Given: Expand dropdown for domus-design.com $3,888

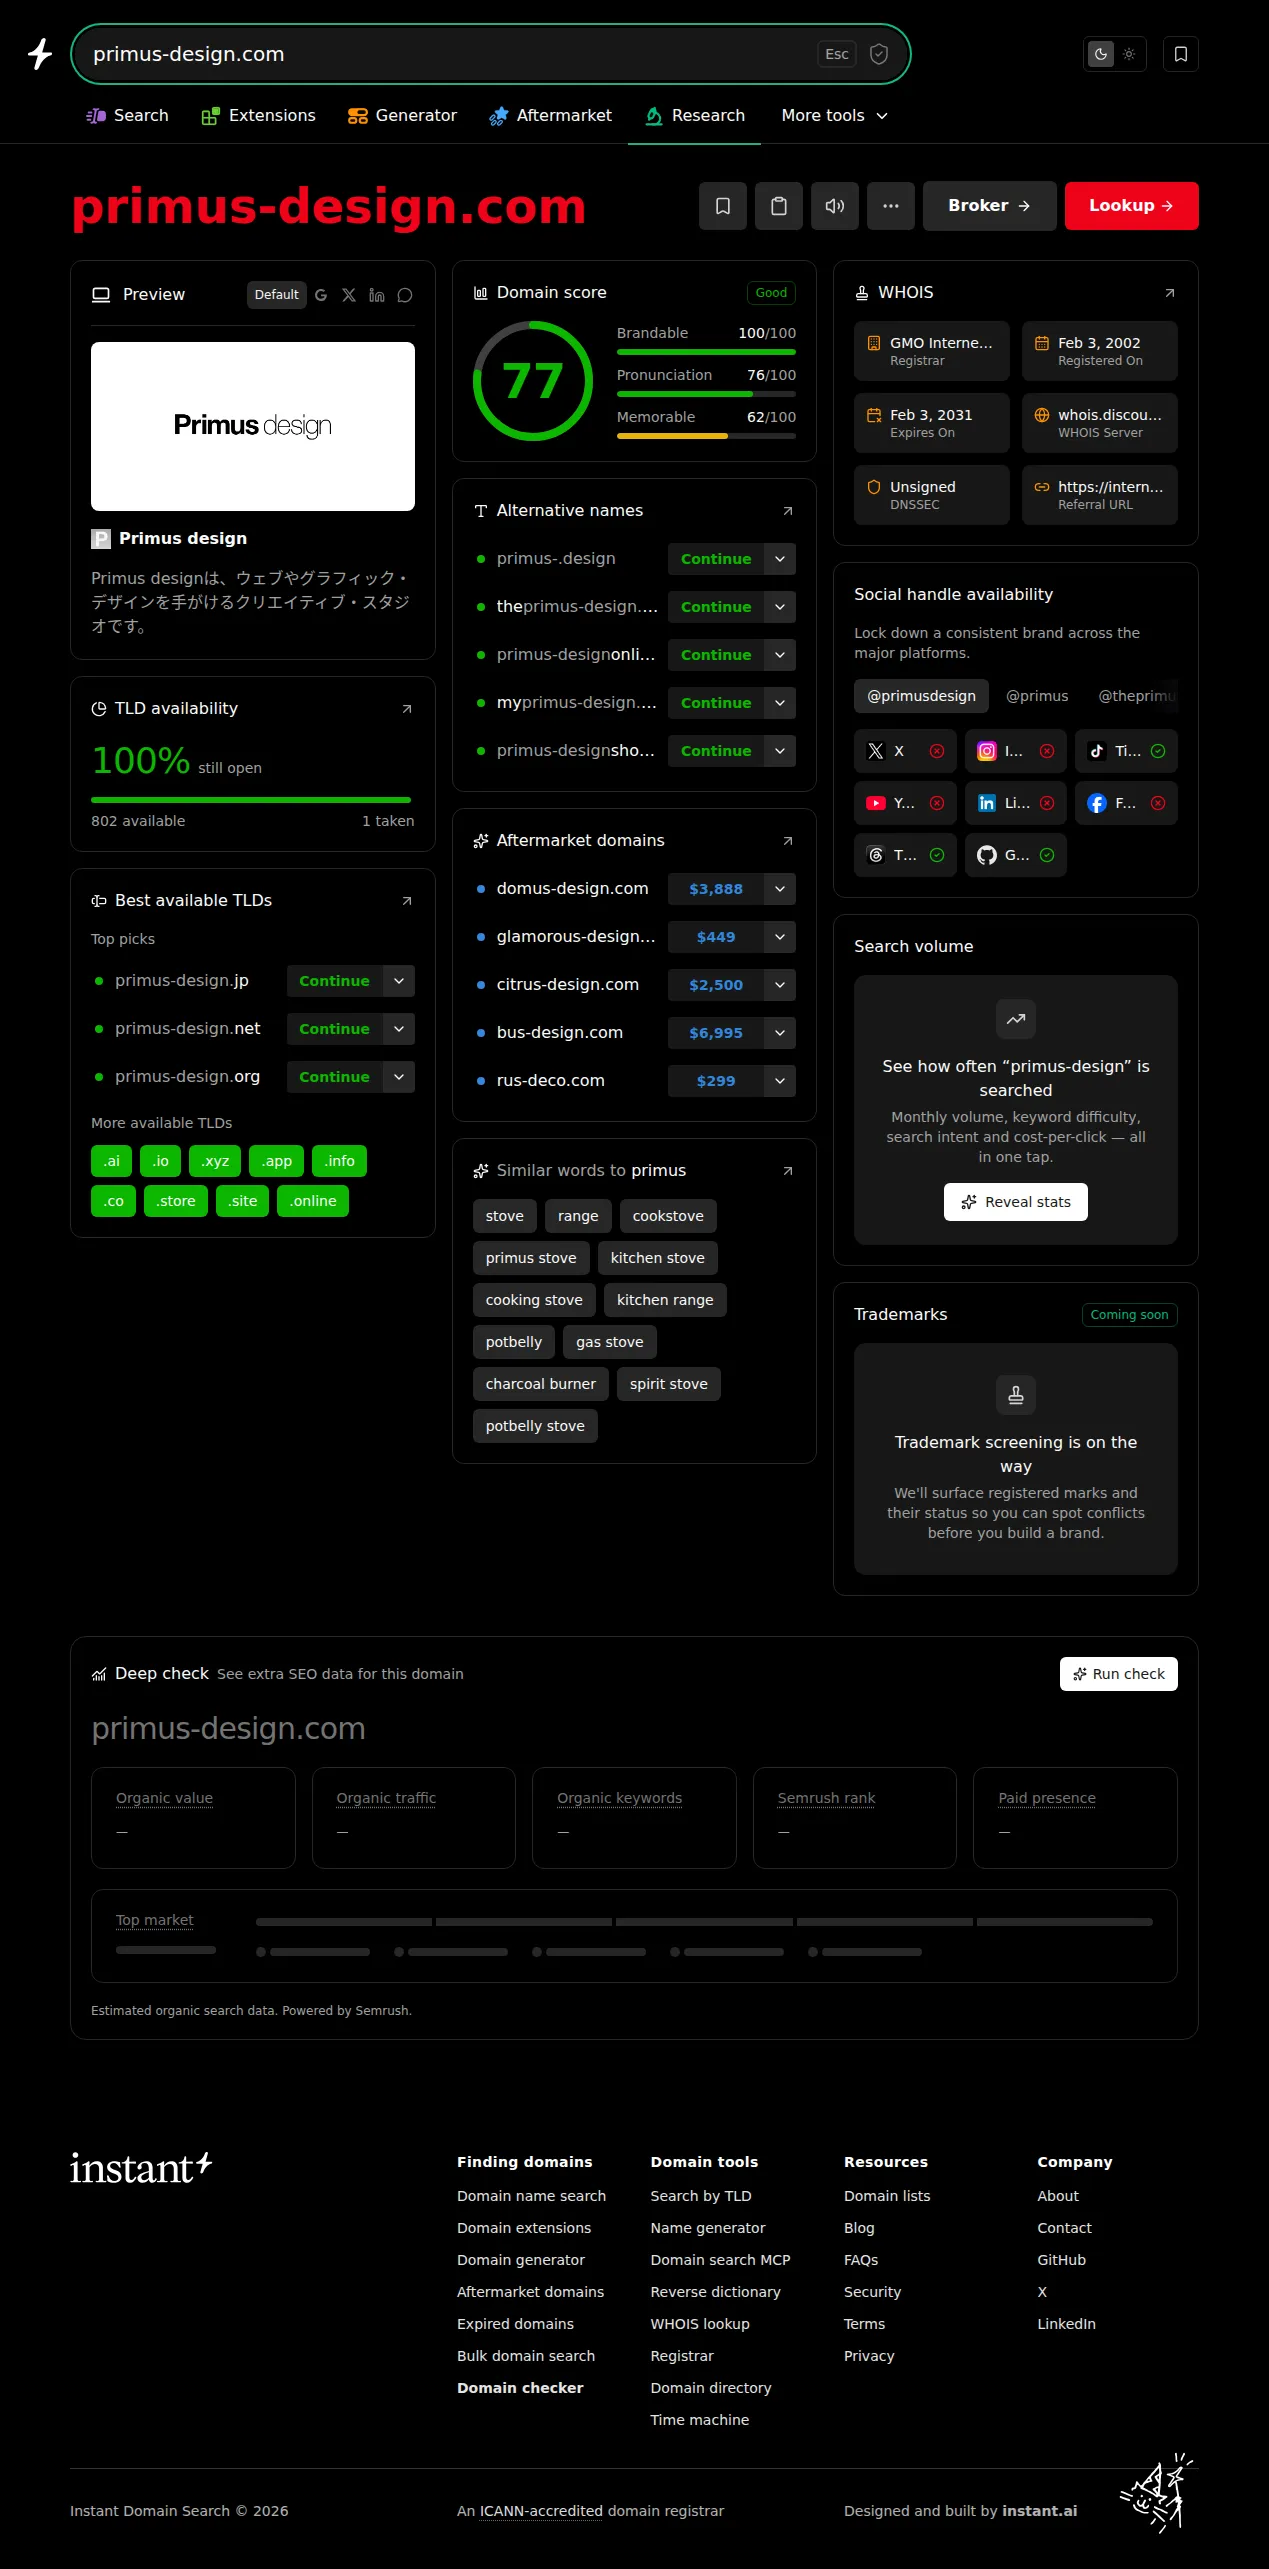Looking at the screenshot, I should coord(780,889).
